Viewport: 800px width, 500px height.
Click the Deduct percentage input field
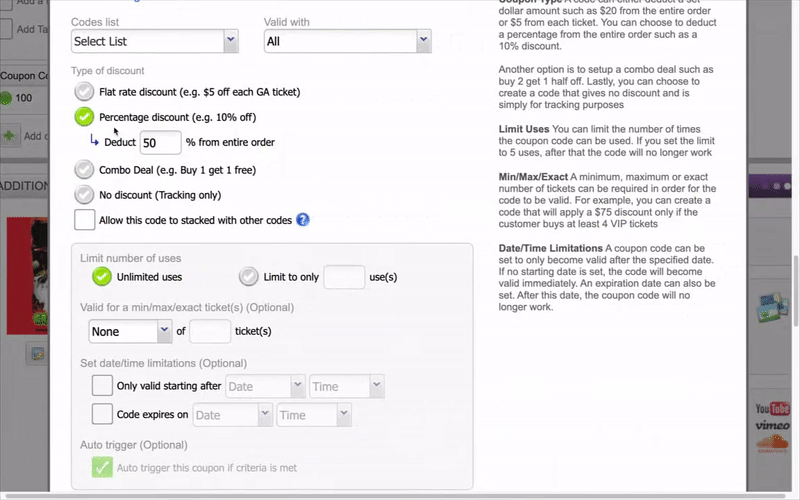[161, 142]
